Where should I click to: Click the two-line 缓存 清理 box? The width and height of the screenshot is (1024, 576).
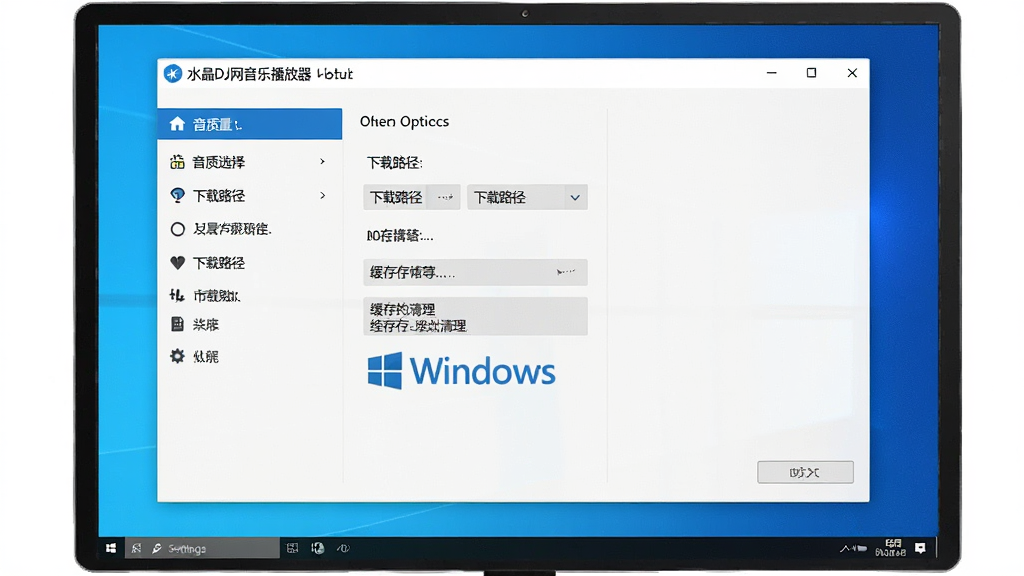point(475,317)
